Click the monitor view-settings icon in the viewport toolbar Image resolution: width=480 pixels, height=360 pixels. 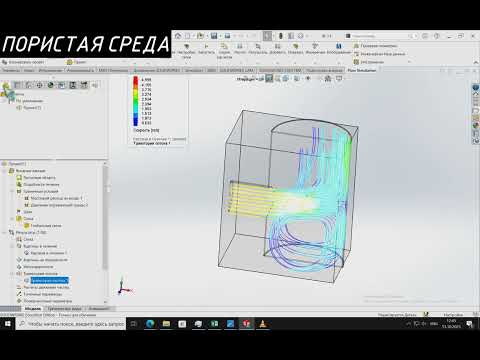(x=339, y=79)
